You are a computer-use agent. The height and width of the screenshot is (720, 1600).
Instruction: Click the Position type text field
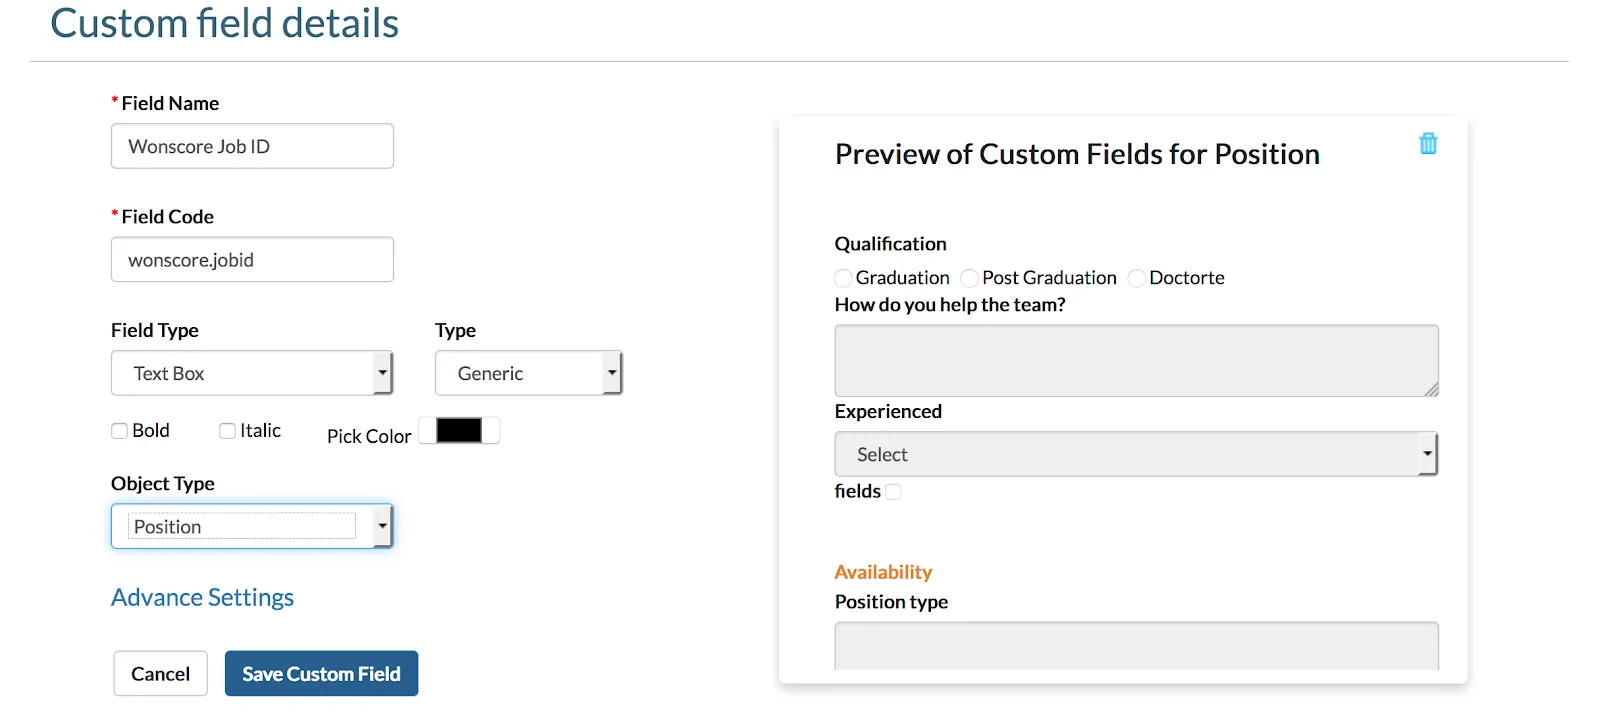[x=1136, y=645]
